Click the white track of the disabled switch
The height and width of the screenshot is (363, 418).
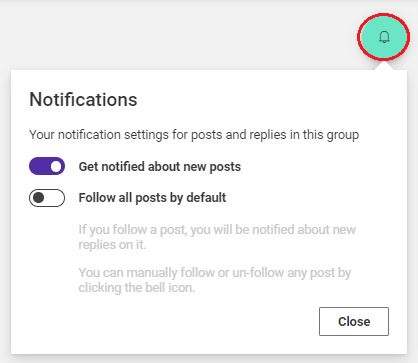coord(54,198)
